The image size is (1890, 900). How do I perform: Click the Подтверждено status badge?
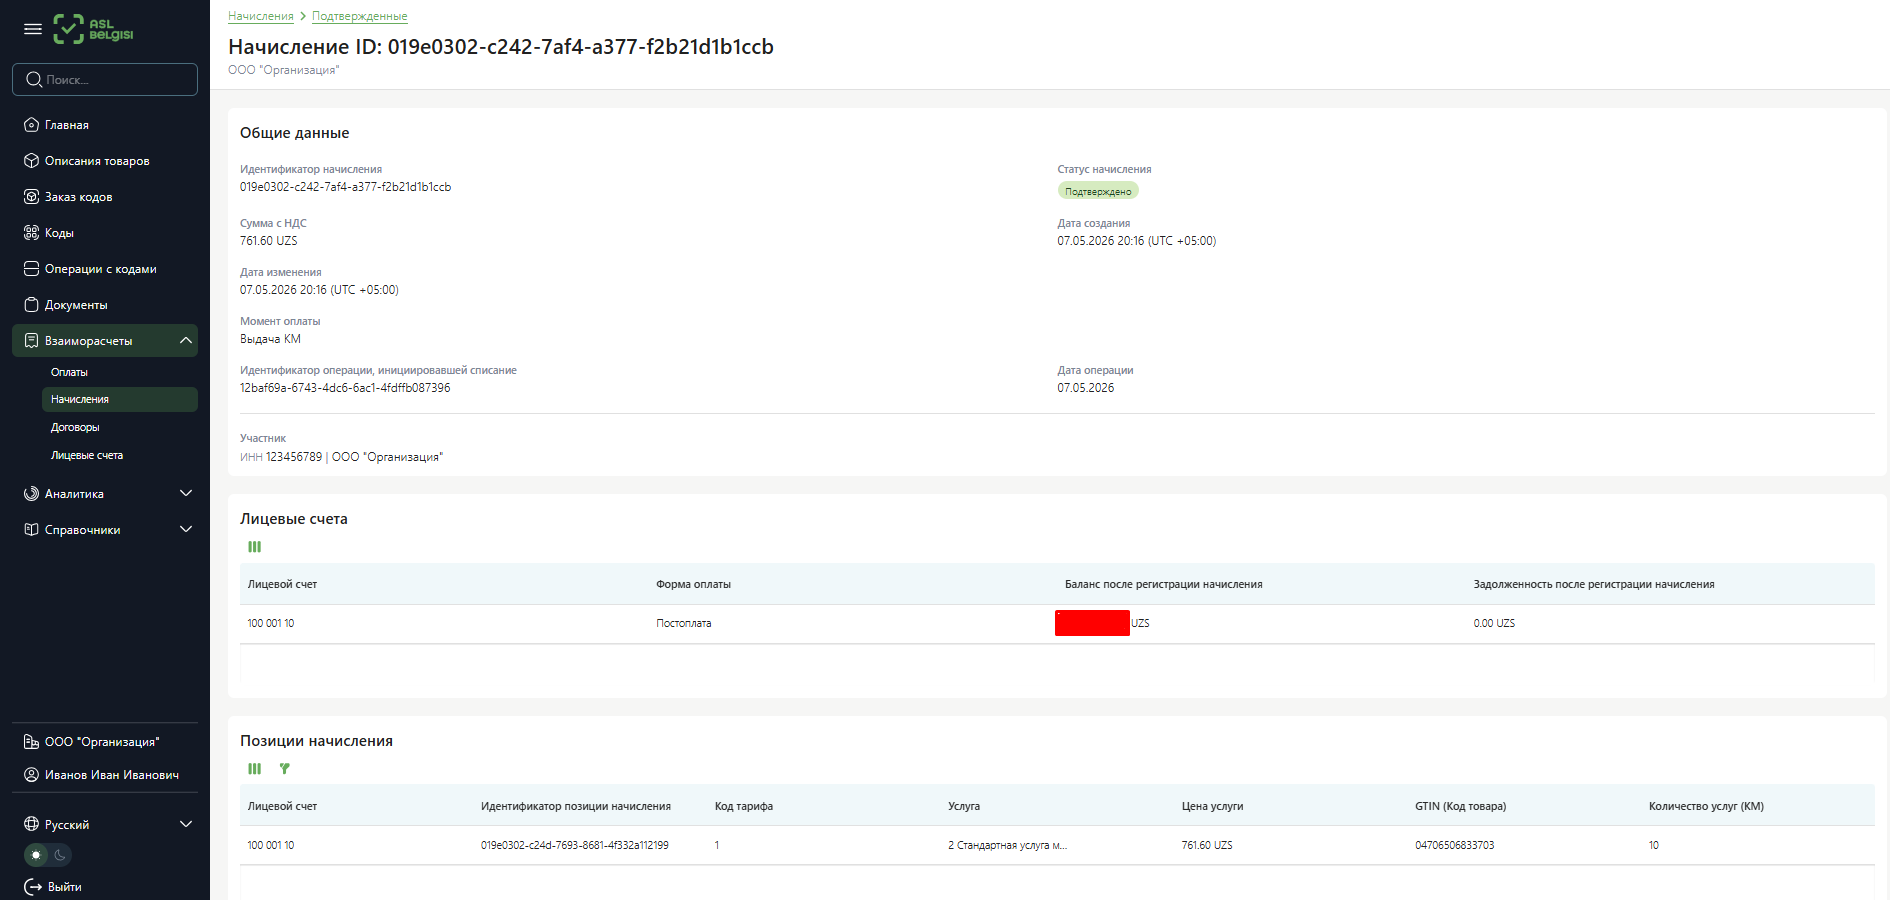click(1098, 191)
